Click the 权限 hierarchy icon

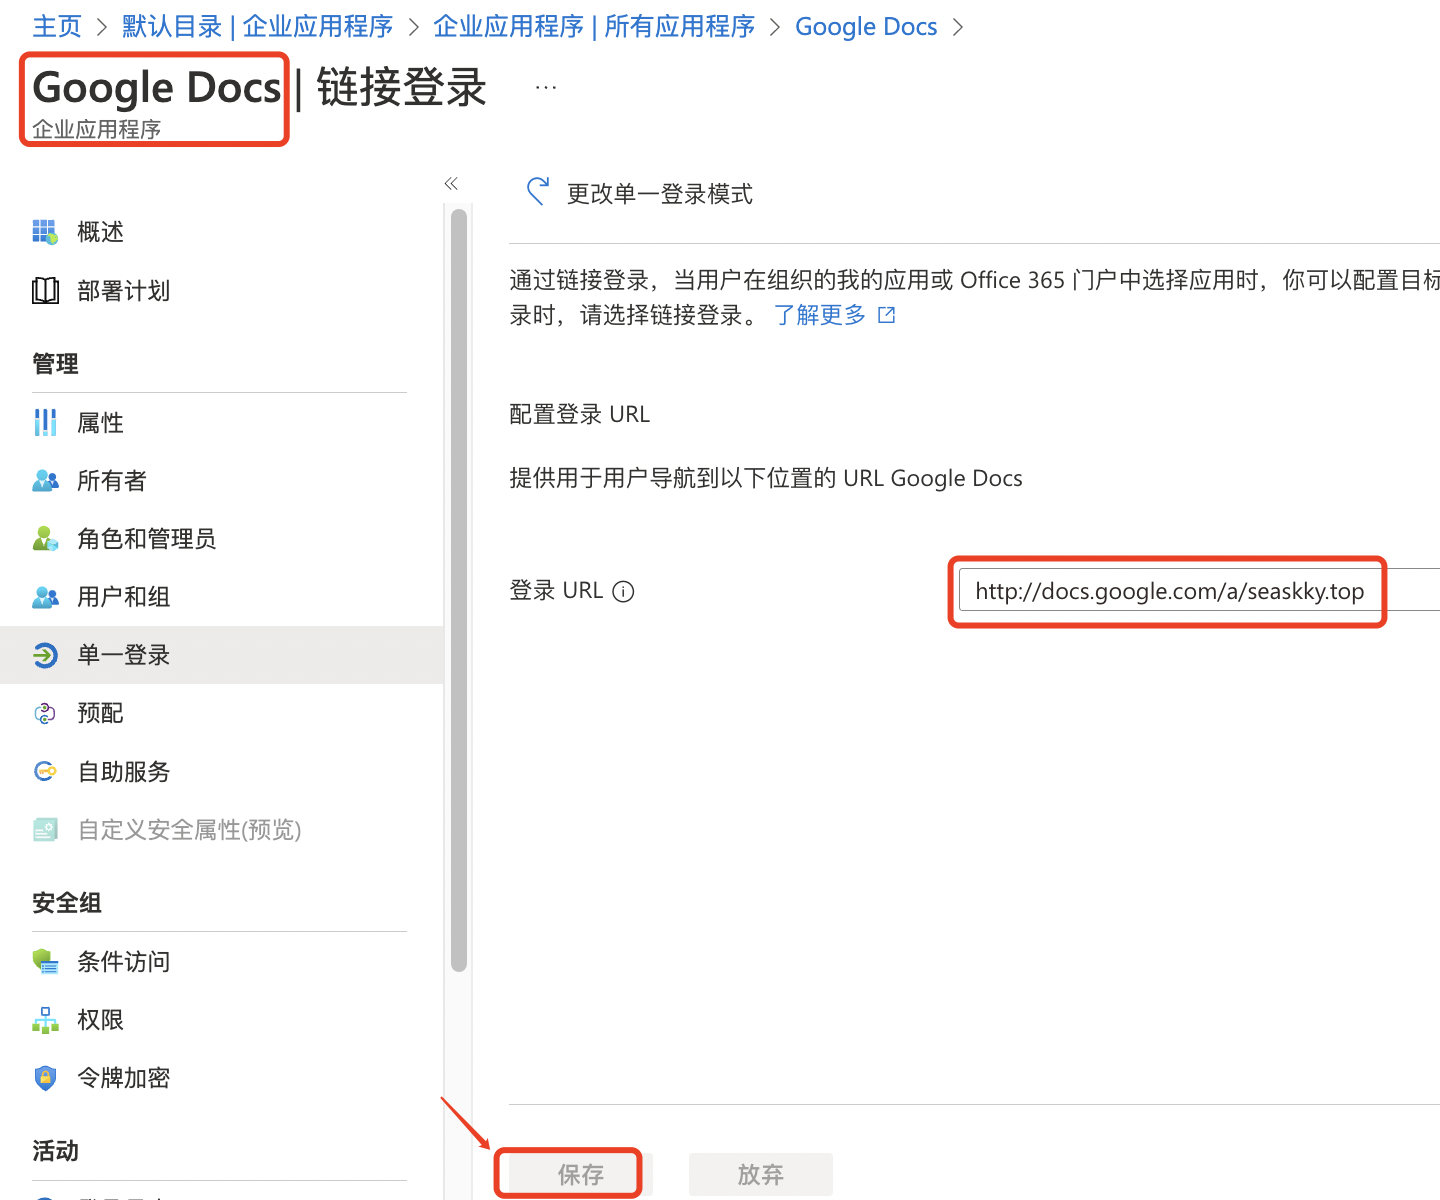pyautogui.click(x=45, y=1020)
